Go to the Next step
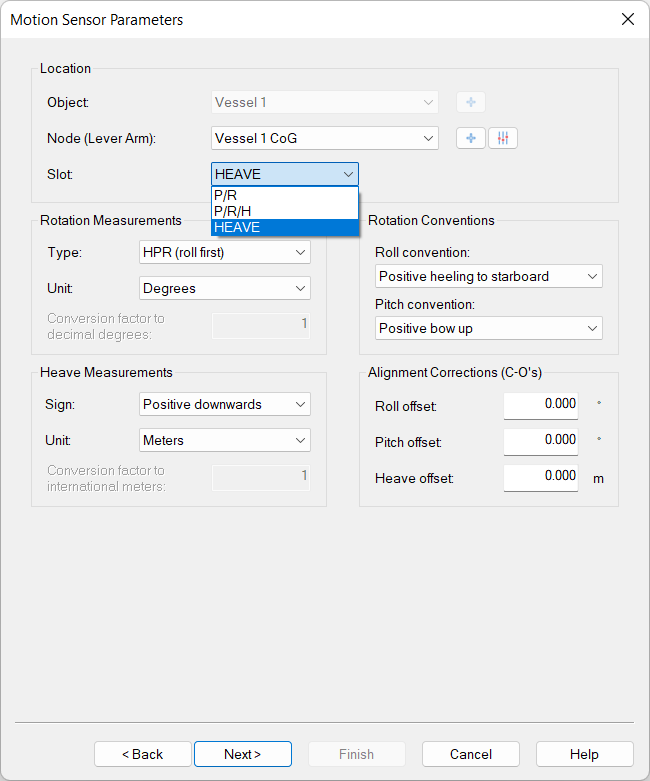Viewport: 650px width, 781px height. click(x=243, y=754)
